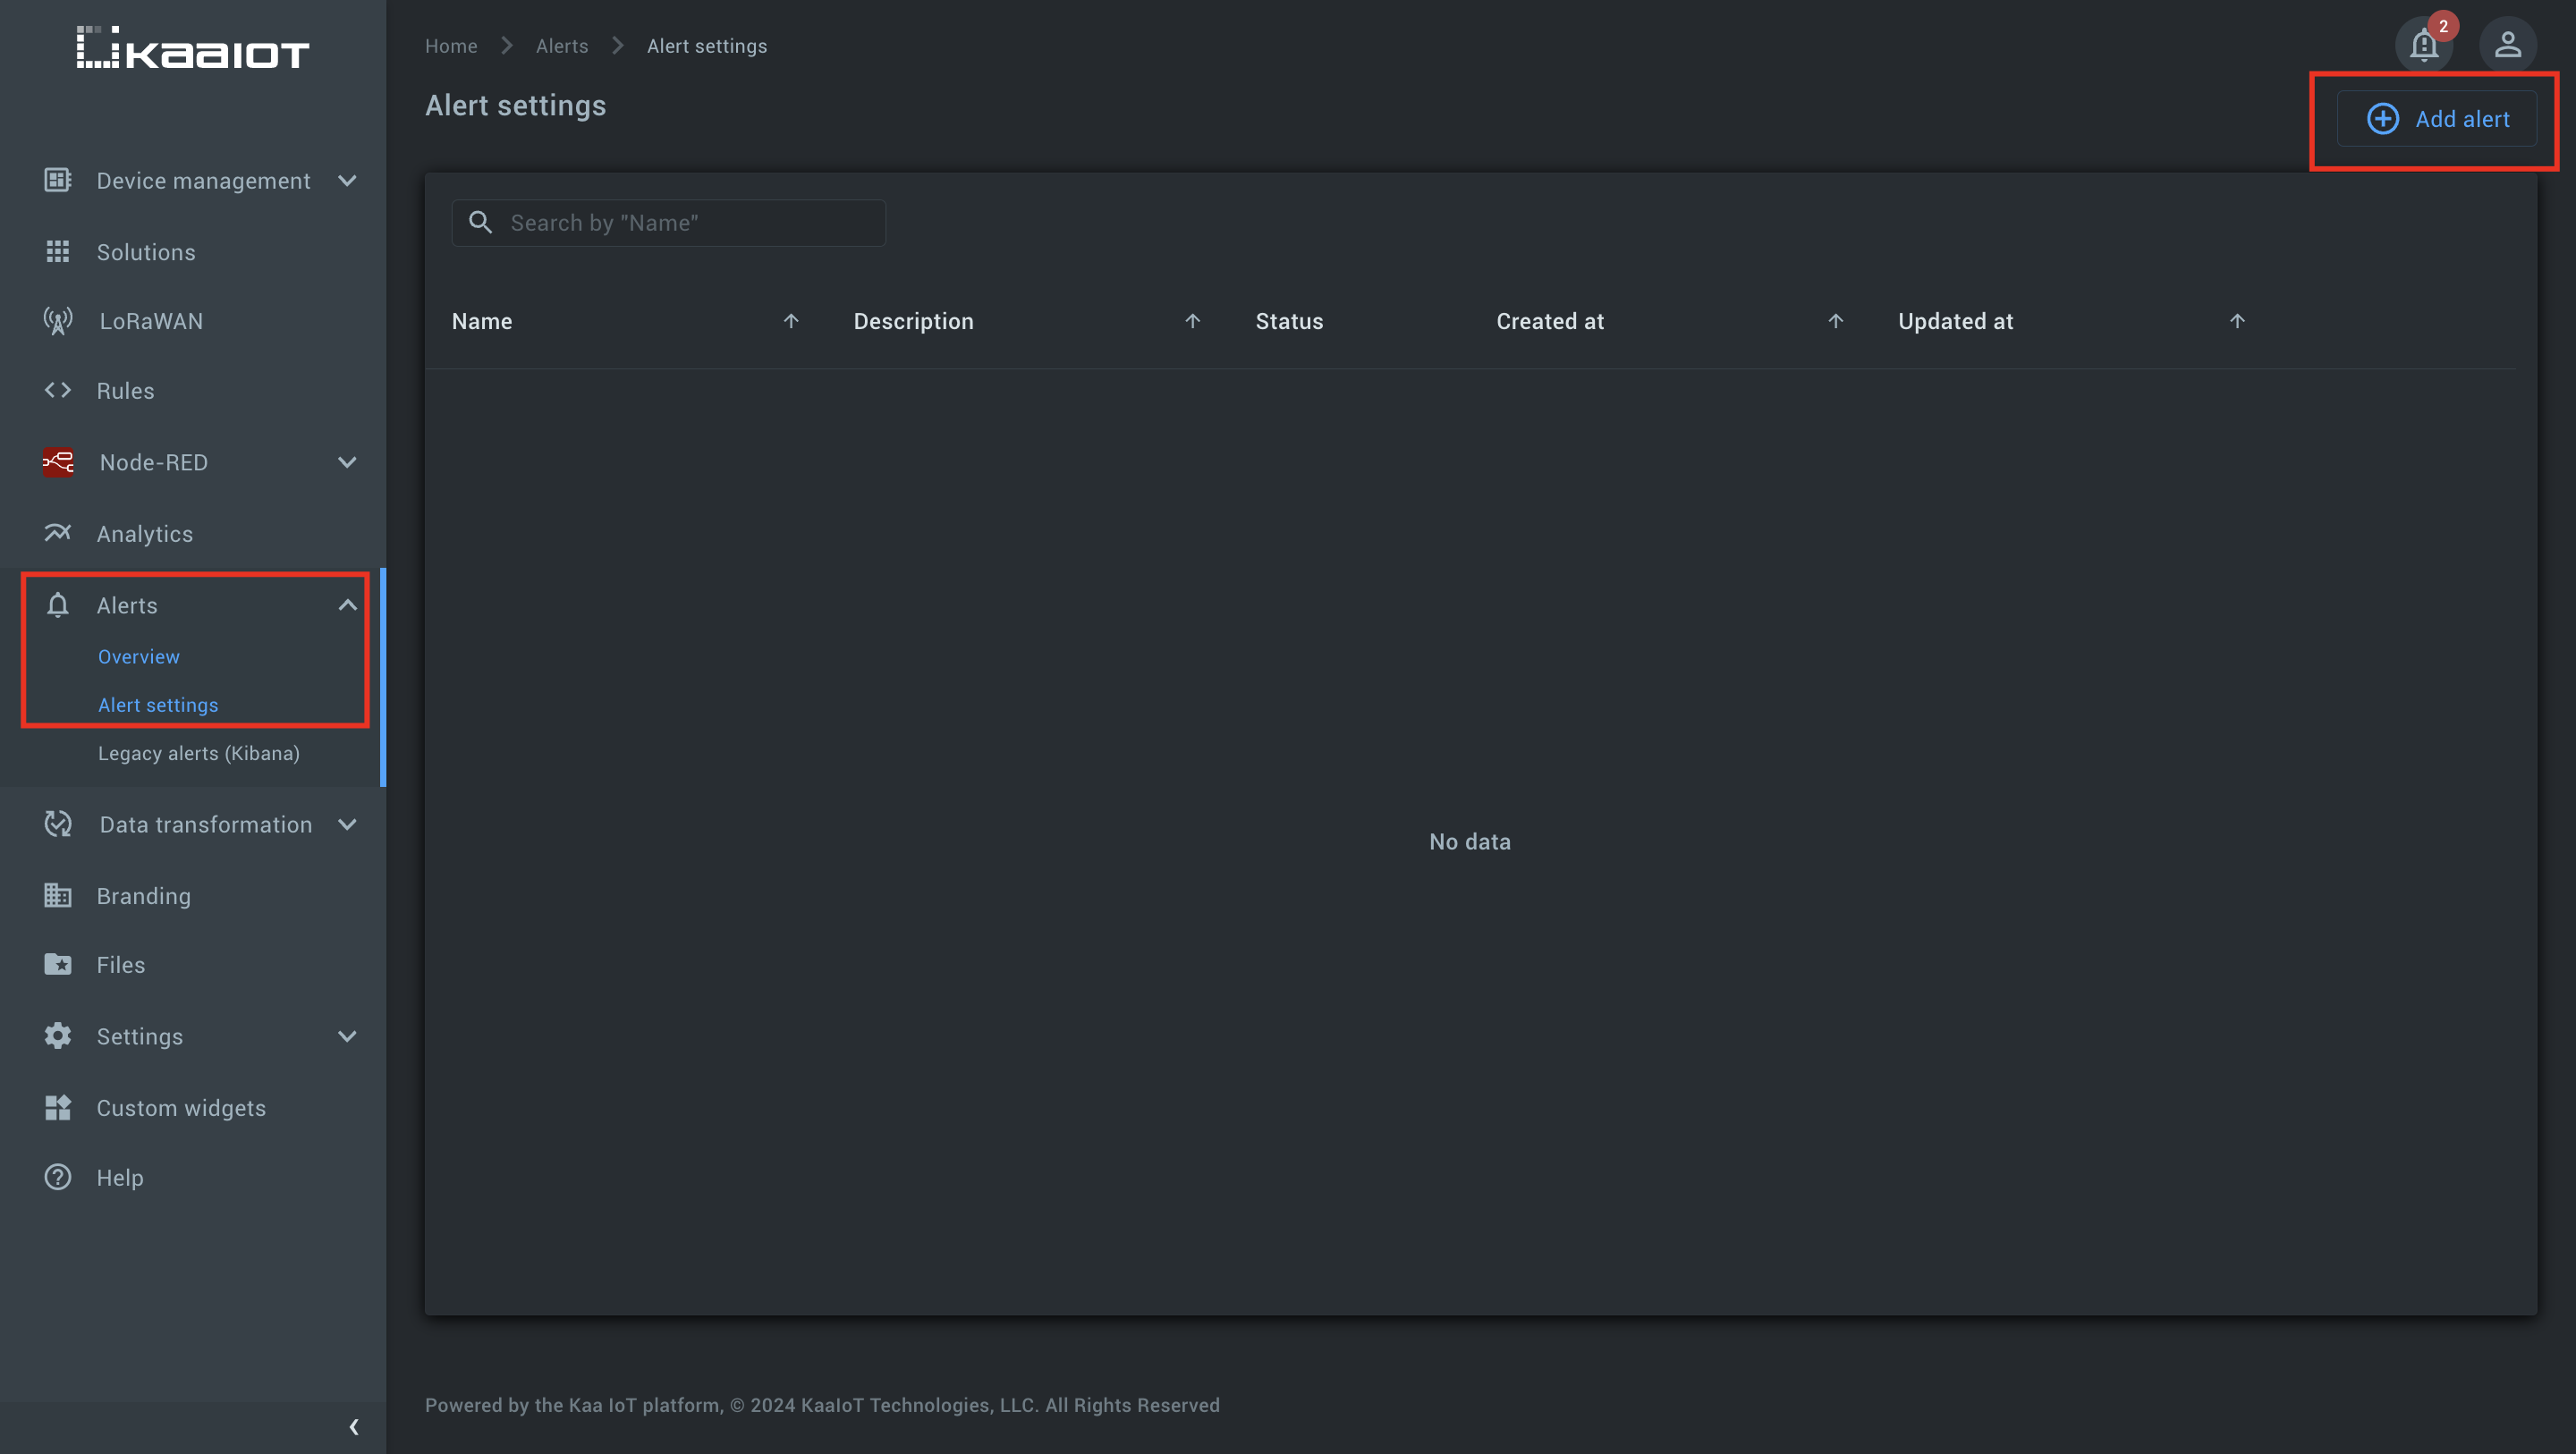Image resolution: width=2576 pixels, height=1454 pixels.
Task: Toggle sort on the Description column arrow
Action: click(x=1192, y=321)
